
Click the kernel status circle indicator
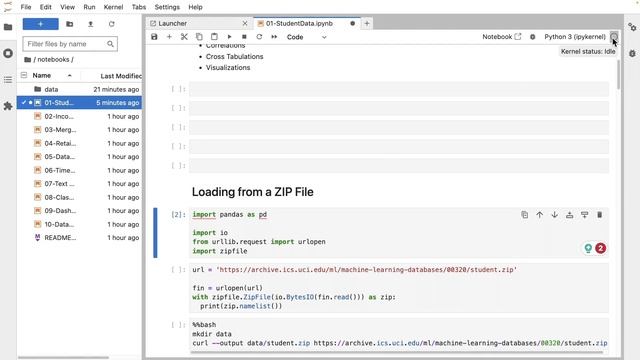pos(614,37)
